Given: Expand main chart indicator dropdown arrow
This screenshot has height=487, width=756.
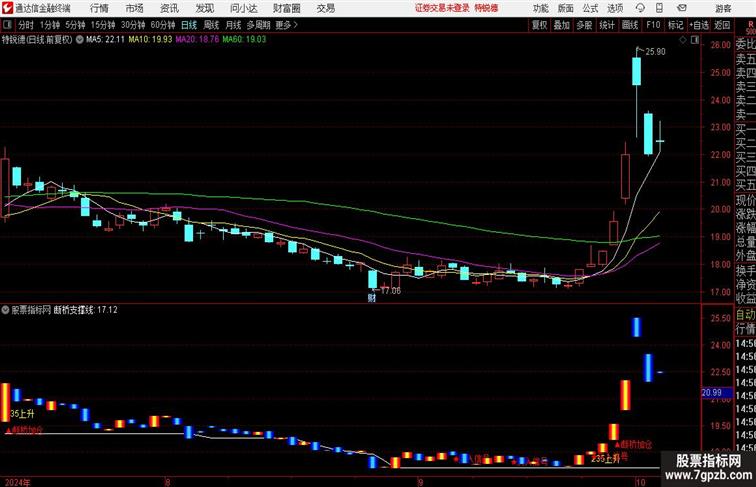Looking at the screenshot, I should tap(80, 40).
